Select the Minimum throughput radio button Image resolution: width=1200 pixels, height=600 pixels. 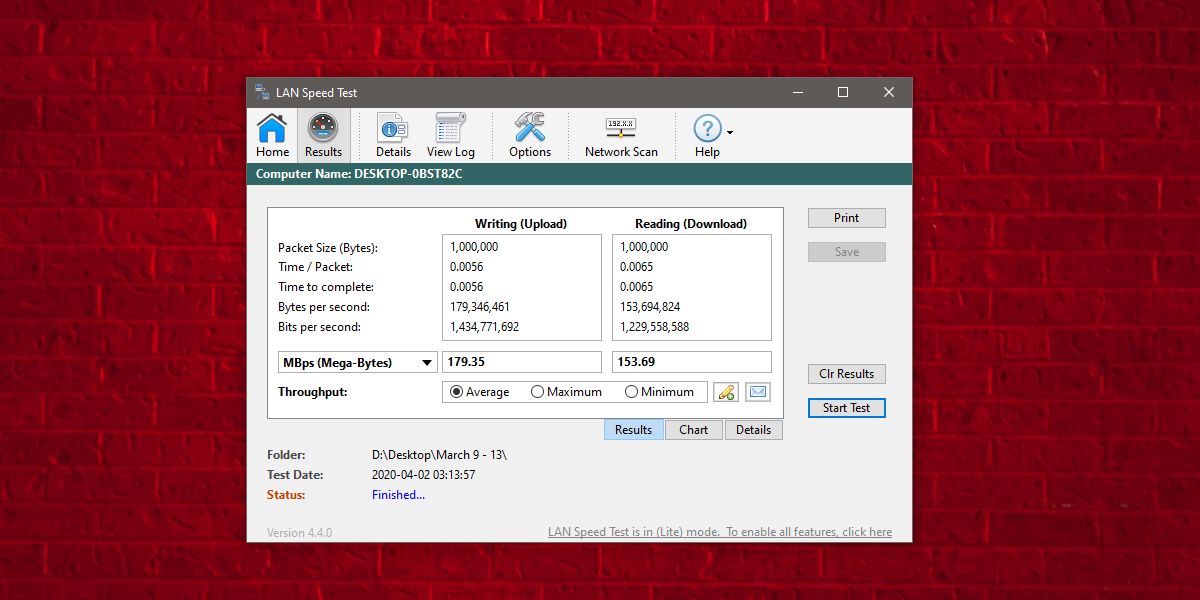tap(659, 392)
